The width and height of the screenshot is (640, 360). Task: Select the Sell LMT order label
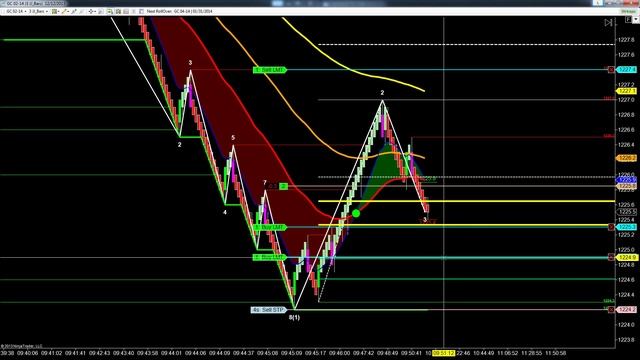point(269,70)
